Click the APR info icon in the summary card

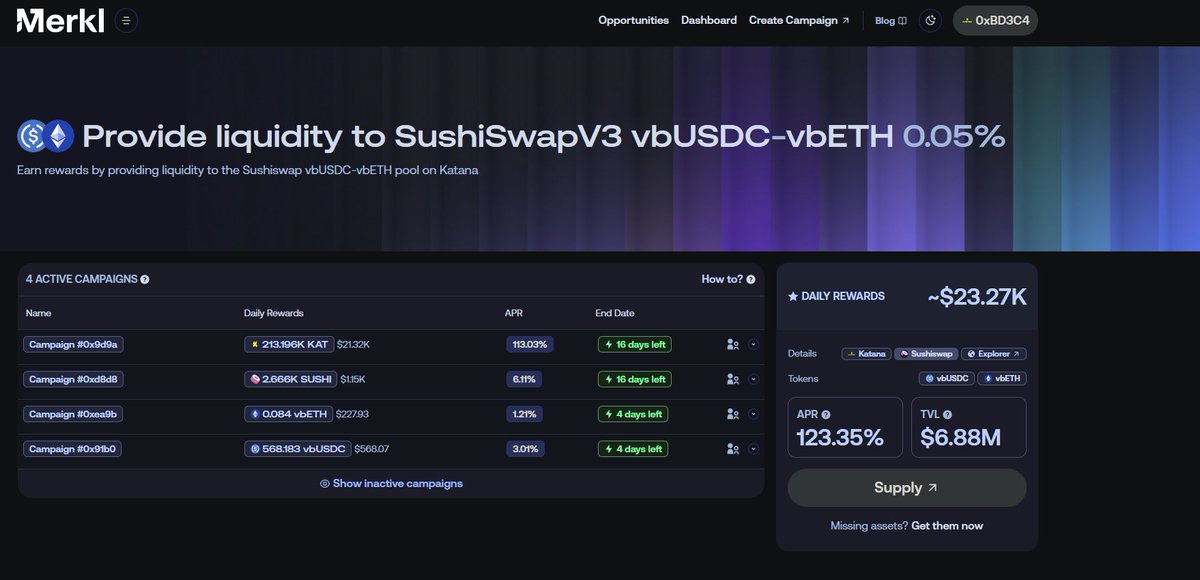(x=826, y=414)
